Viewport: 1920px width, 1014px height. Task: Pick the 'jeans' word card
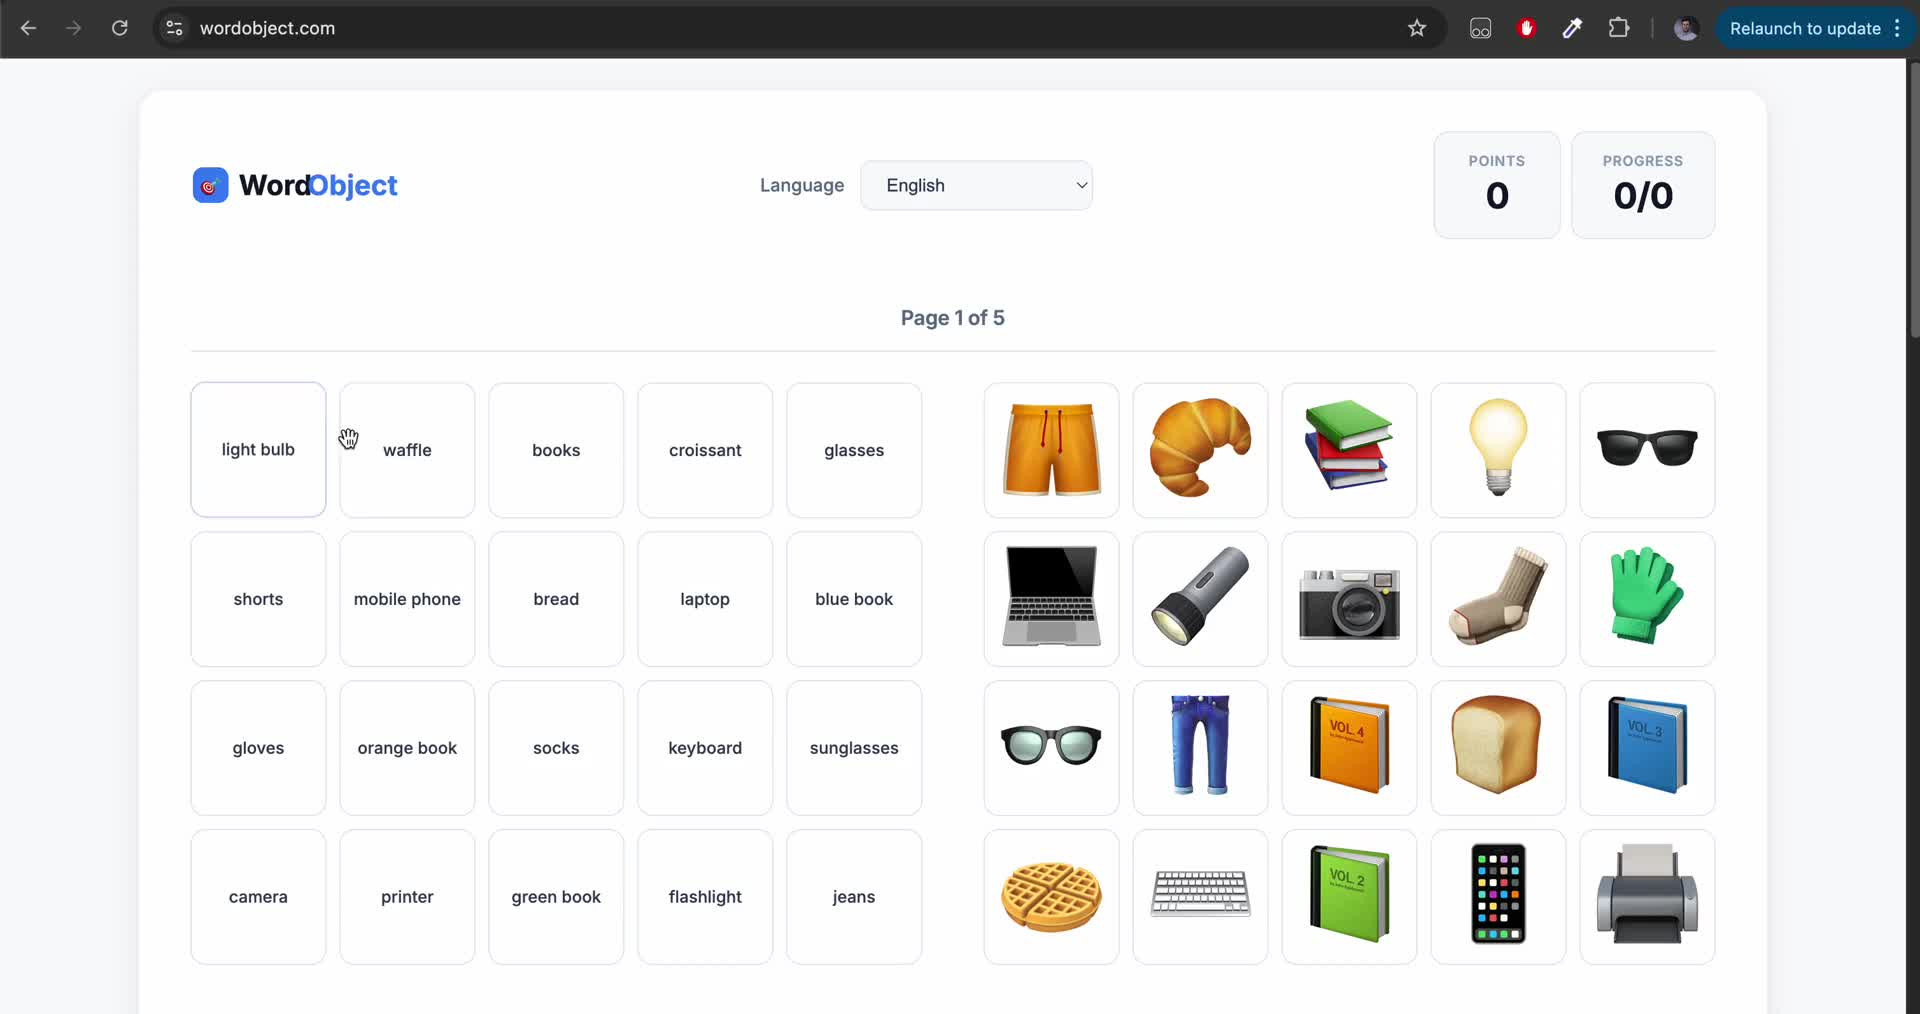pyautogui.click(x=854, y=897)
